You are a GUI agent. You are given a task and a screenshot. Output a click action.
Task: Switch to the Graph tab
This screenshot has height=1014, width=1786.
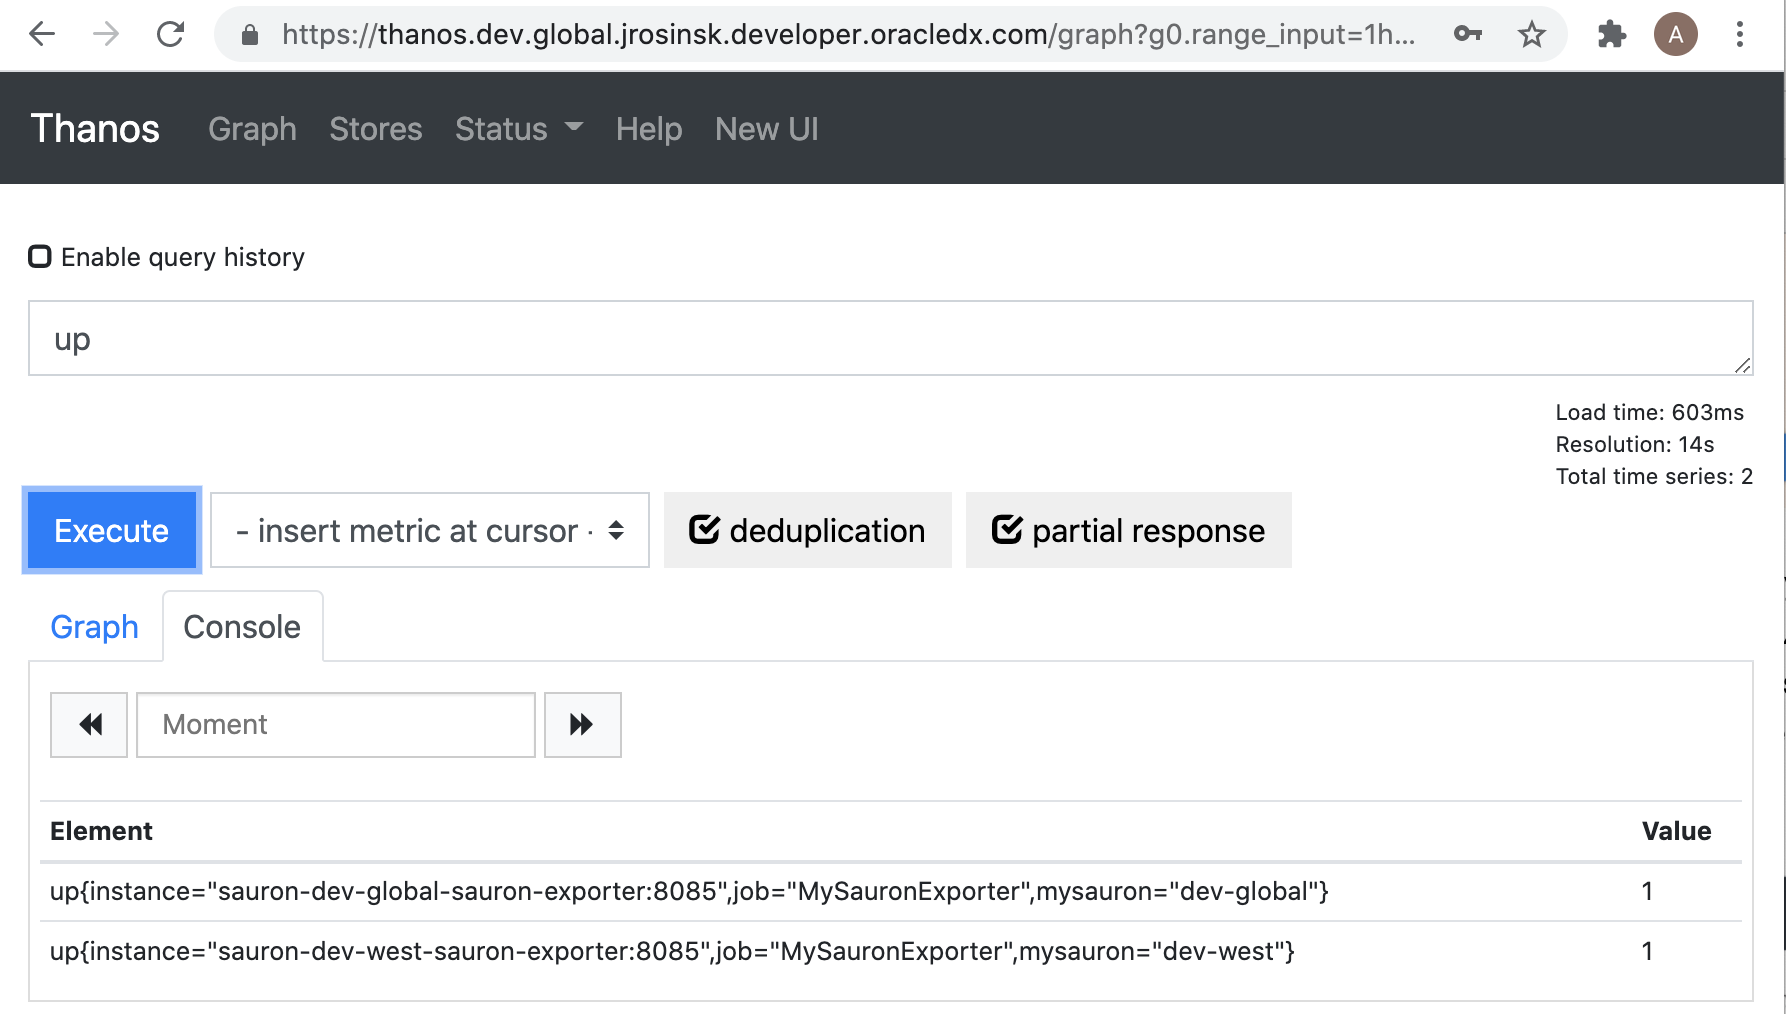coord(94,627)
